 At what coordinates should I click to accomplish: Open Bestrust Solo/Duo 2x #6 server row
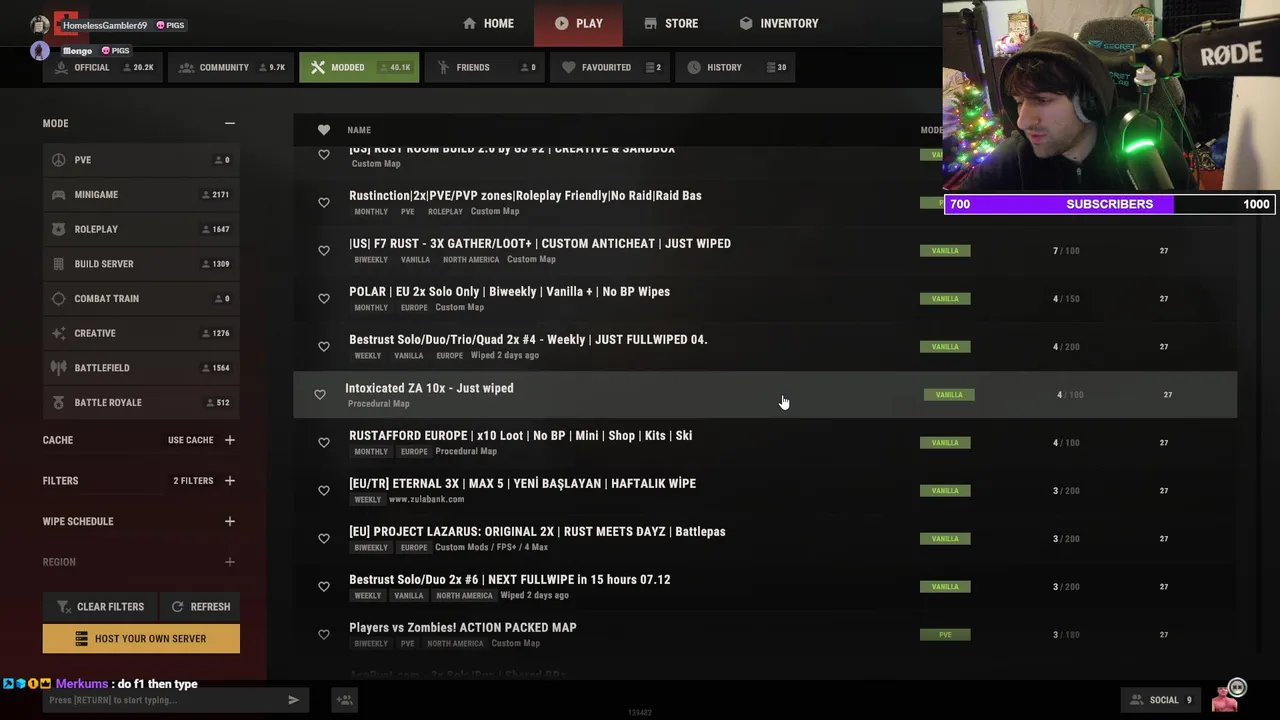click(x=765, y=586)
